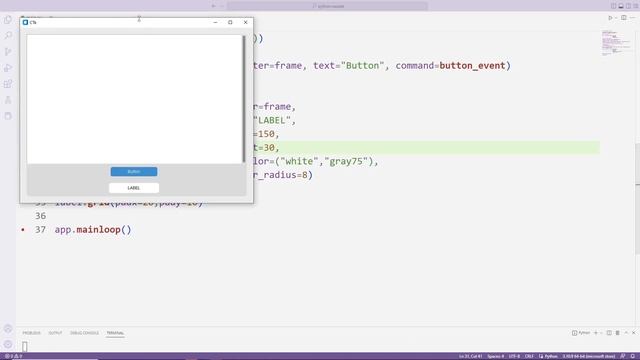Screen dimensions: 640x360
Task: Switch to the Output tab
Action: pos(55,333)
